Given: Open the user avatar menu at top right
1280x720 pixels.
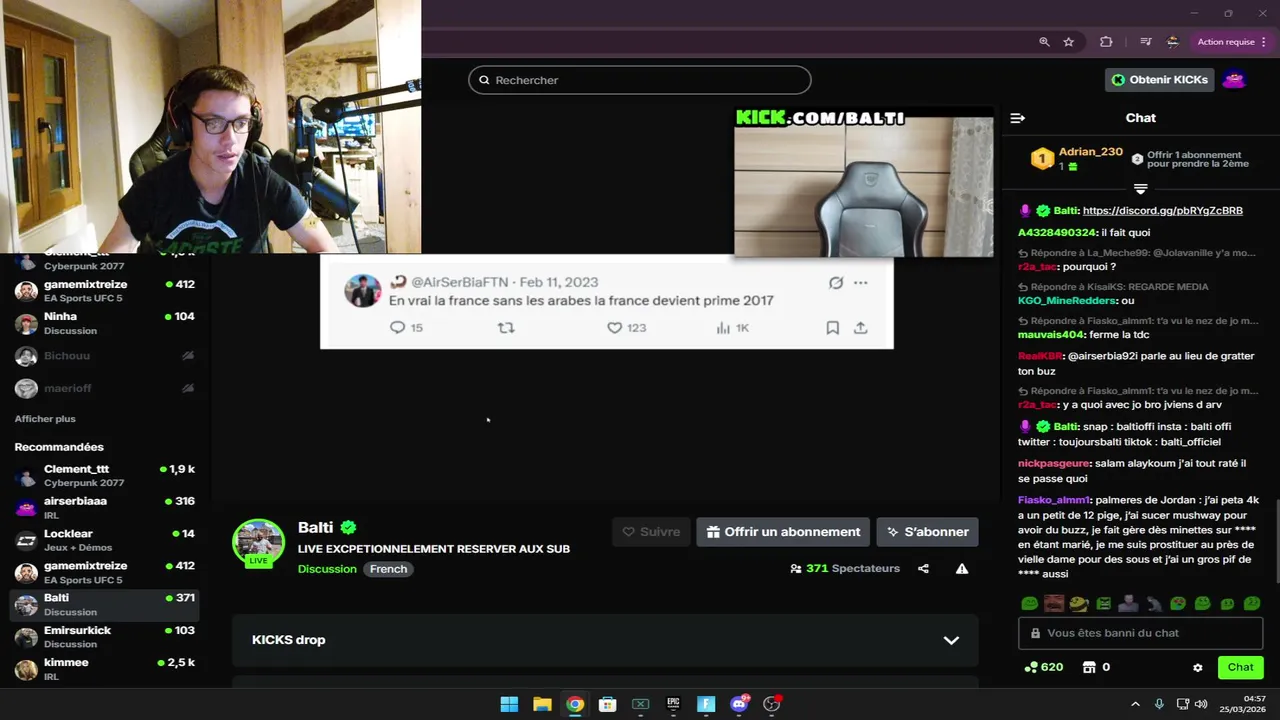Looking at the screenshot, I should (1234, 80).
